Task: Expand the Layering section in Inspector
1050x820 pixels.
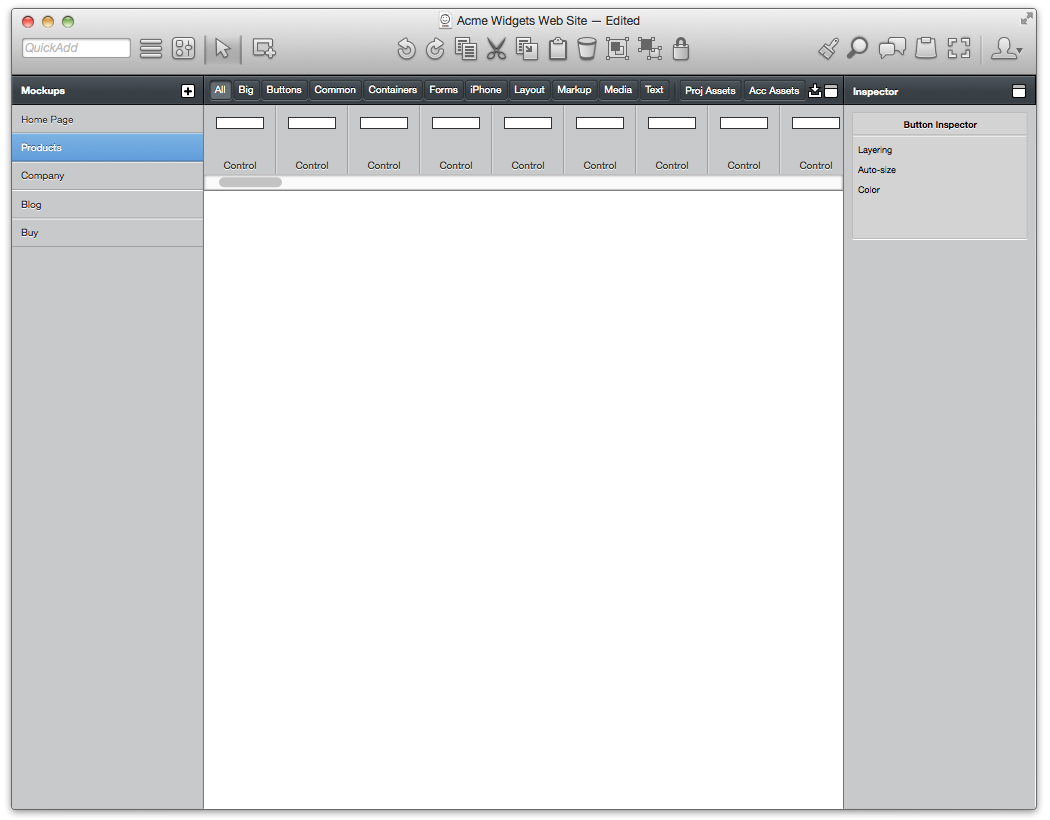Action: click(x=875, y=150)
